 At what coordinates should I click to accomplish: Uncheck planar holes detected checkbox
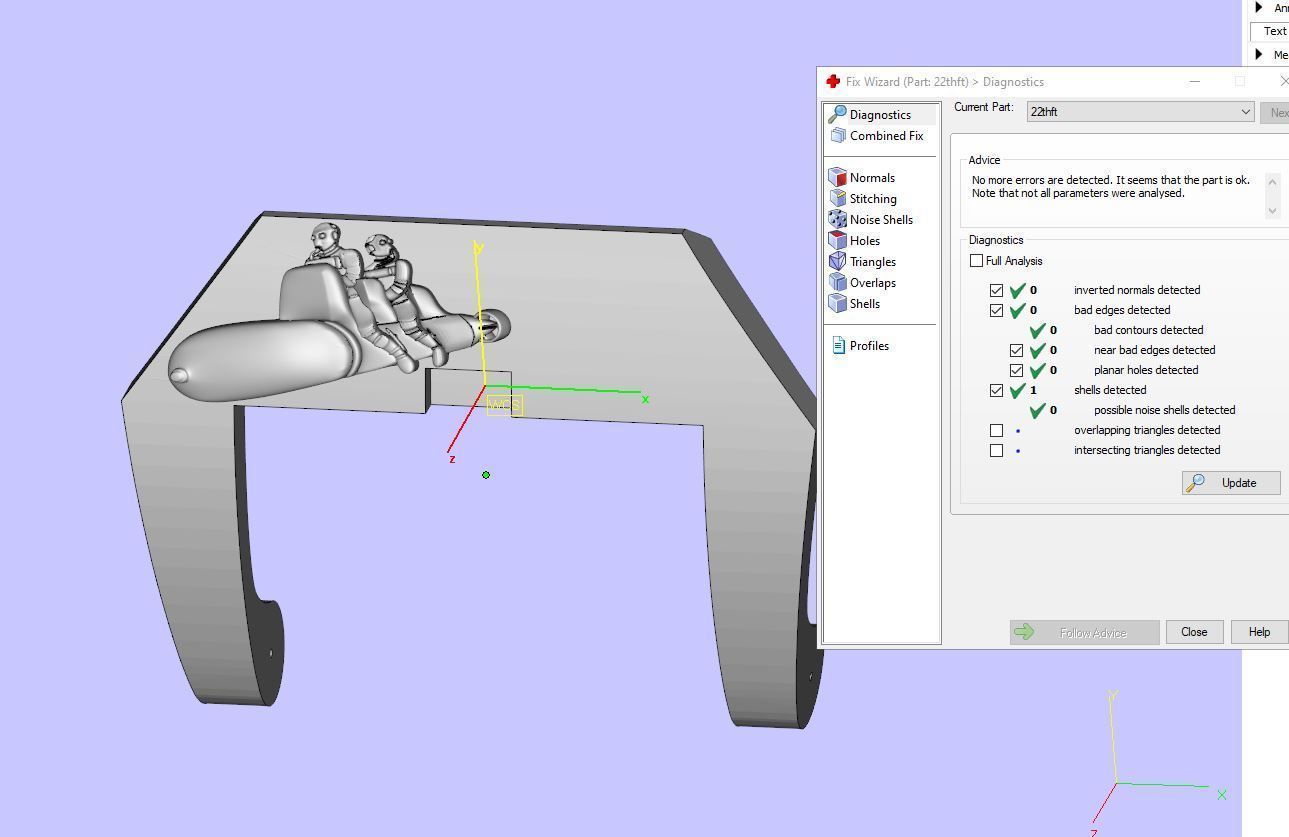coord(1016,370)
